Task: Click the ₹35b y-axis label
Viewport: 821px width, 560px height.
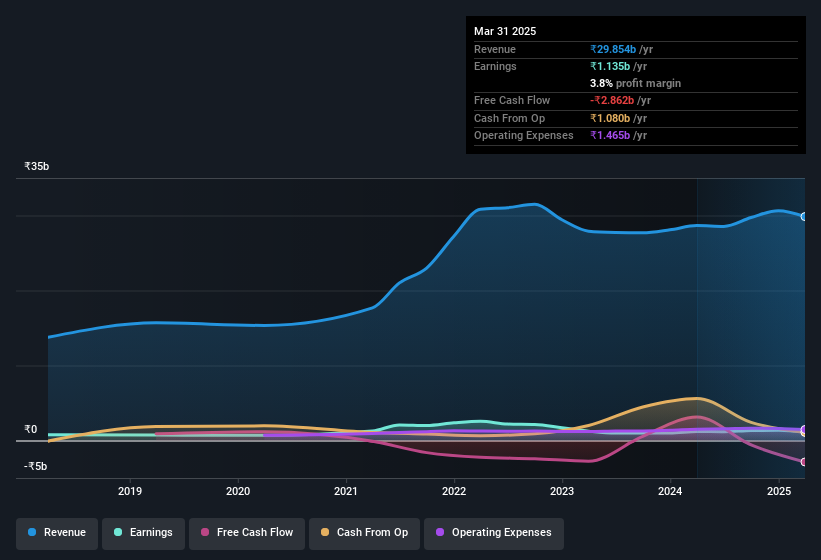Action: pos(37,166)
